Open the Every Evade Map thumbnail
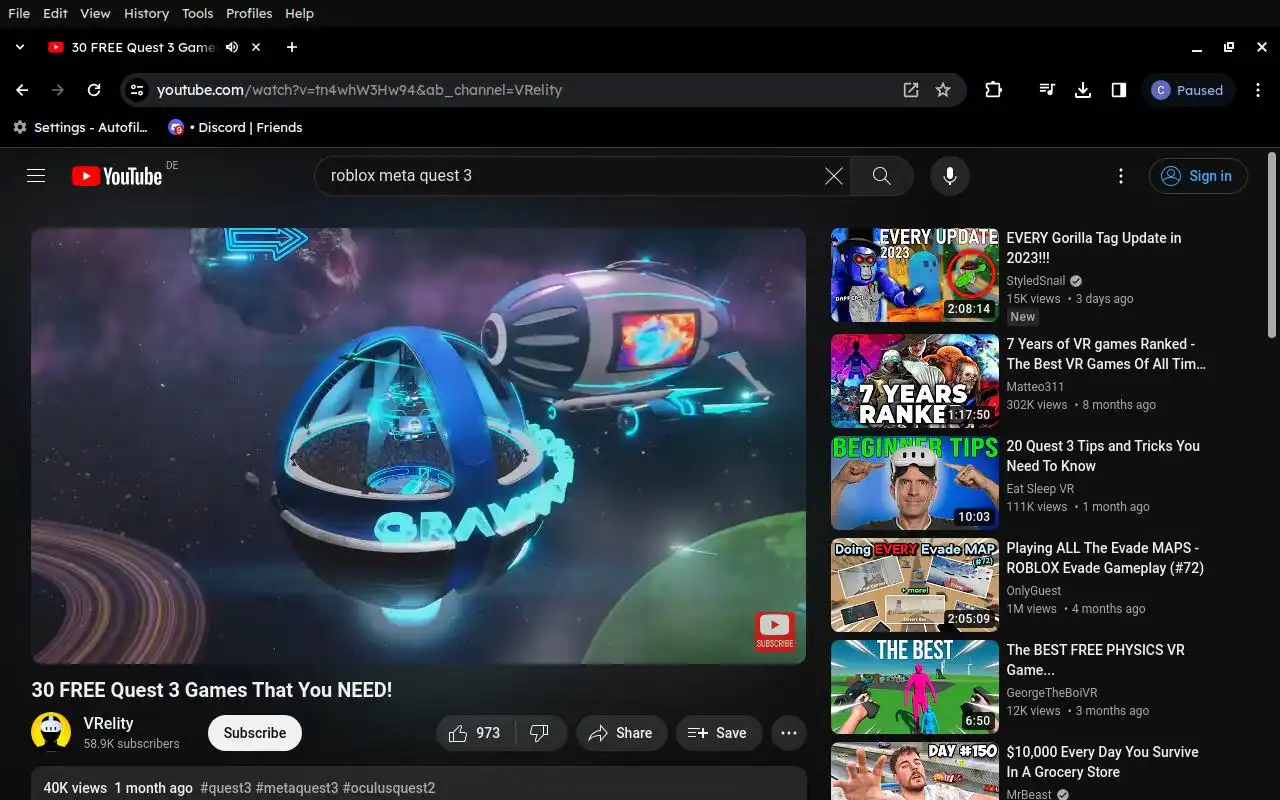1280x800 pixels. pyautogui.click(x=915, y=585)
